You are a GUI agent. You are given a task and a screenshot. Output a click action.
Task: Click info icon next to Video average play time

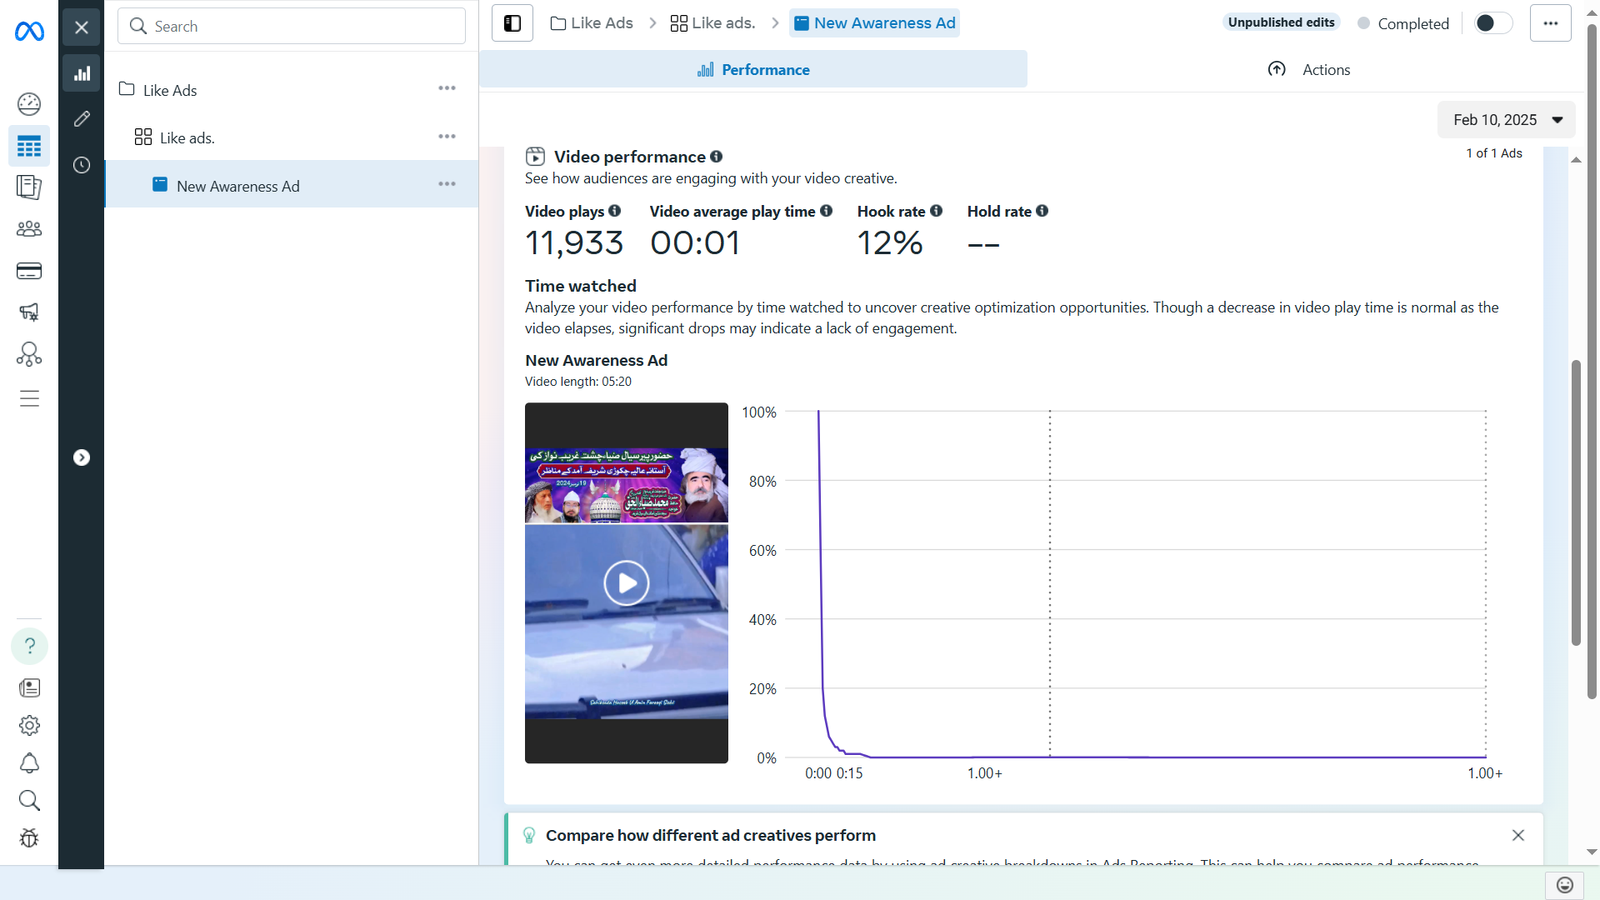tap(826, 211)
